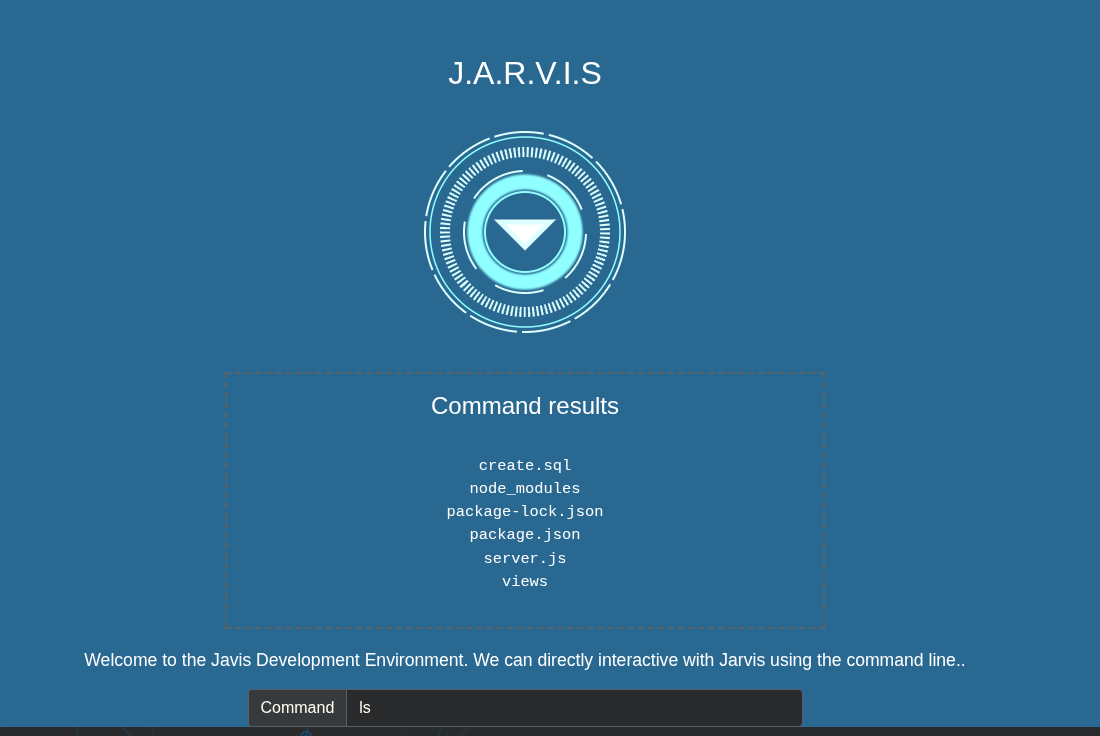Click the J.A.R.V.I.S page title

pyautogui.click(x=525, y=73)
